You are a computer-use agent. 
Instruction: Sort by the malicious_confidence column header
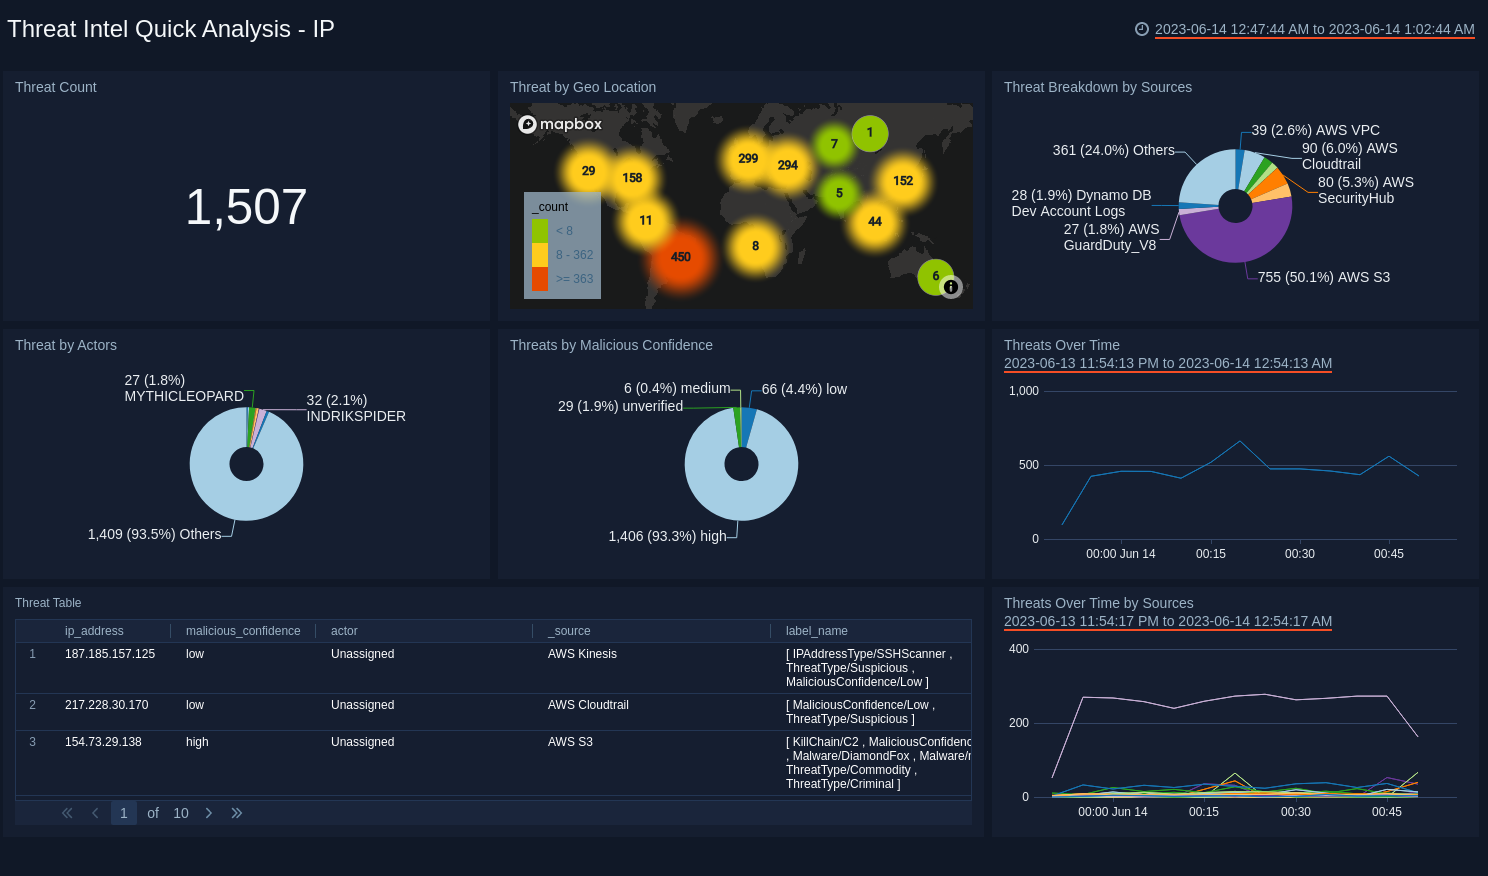point(243,631)
